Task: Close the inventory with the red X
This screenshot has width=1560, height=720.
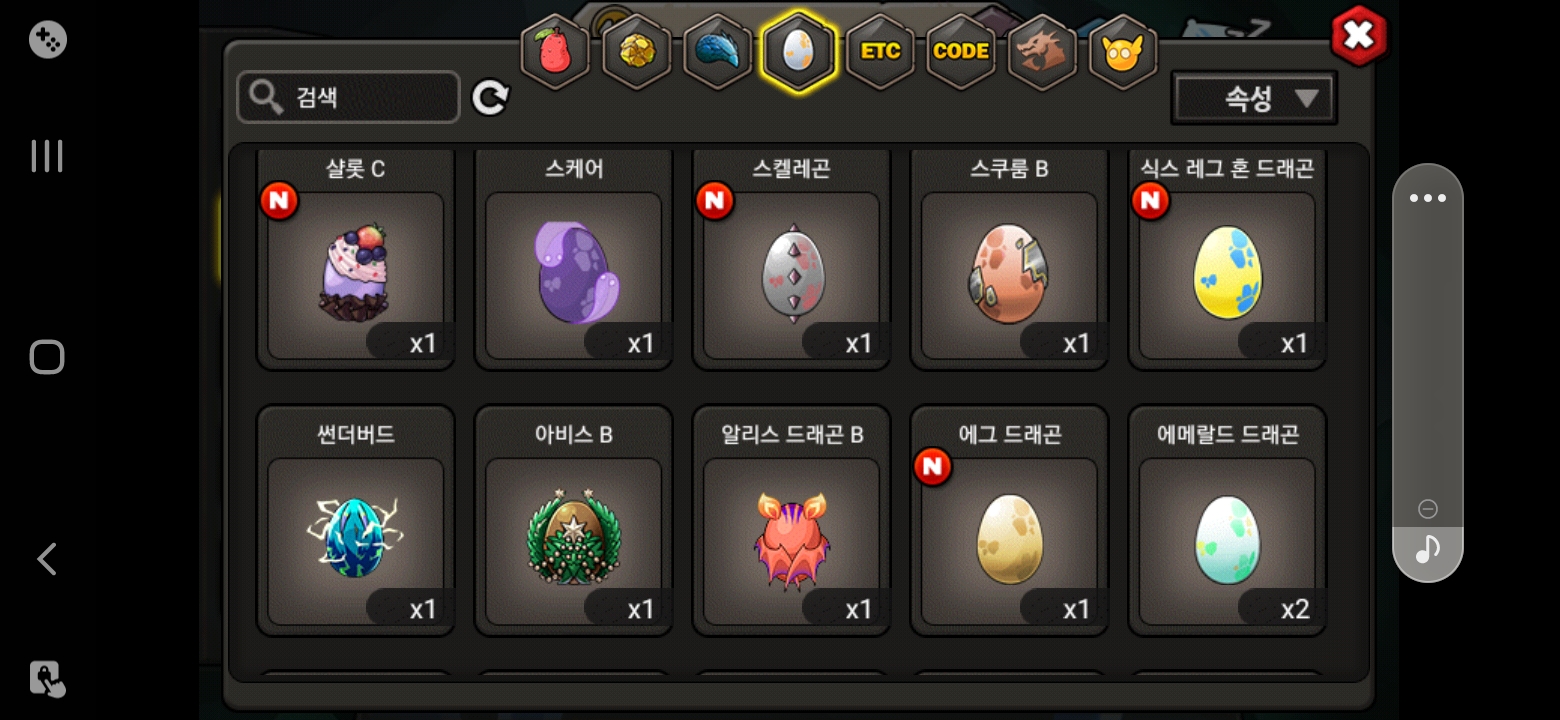Action: pos(1359,36)
